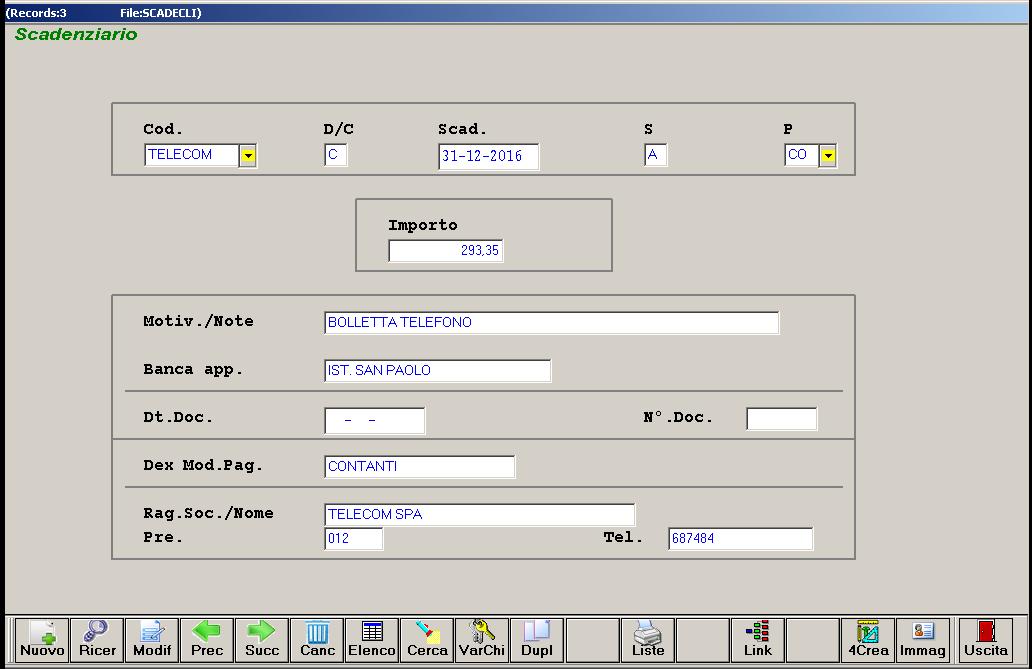Click the empty N°.Doc. field
The image size is (1032, 669).
click(782, 419)
